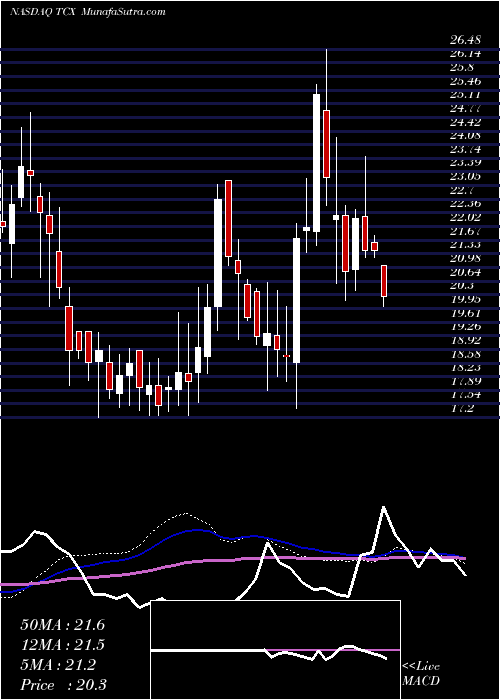Screen dimensions: 500x700
Task: Select the 19.95 price axis label
Action: pyautogui.click(x=465, y=299)
